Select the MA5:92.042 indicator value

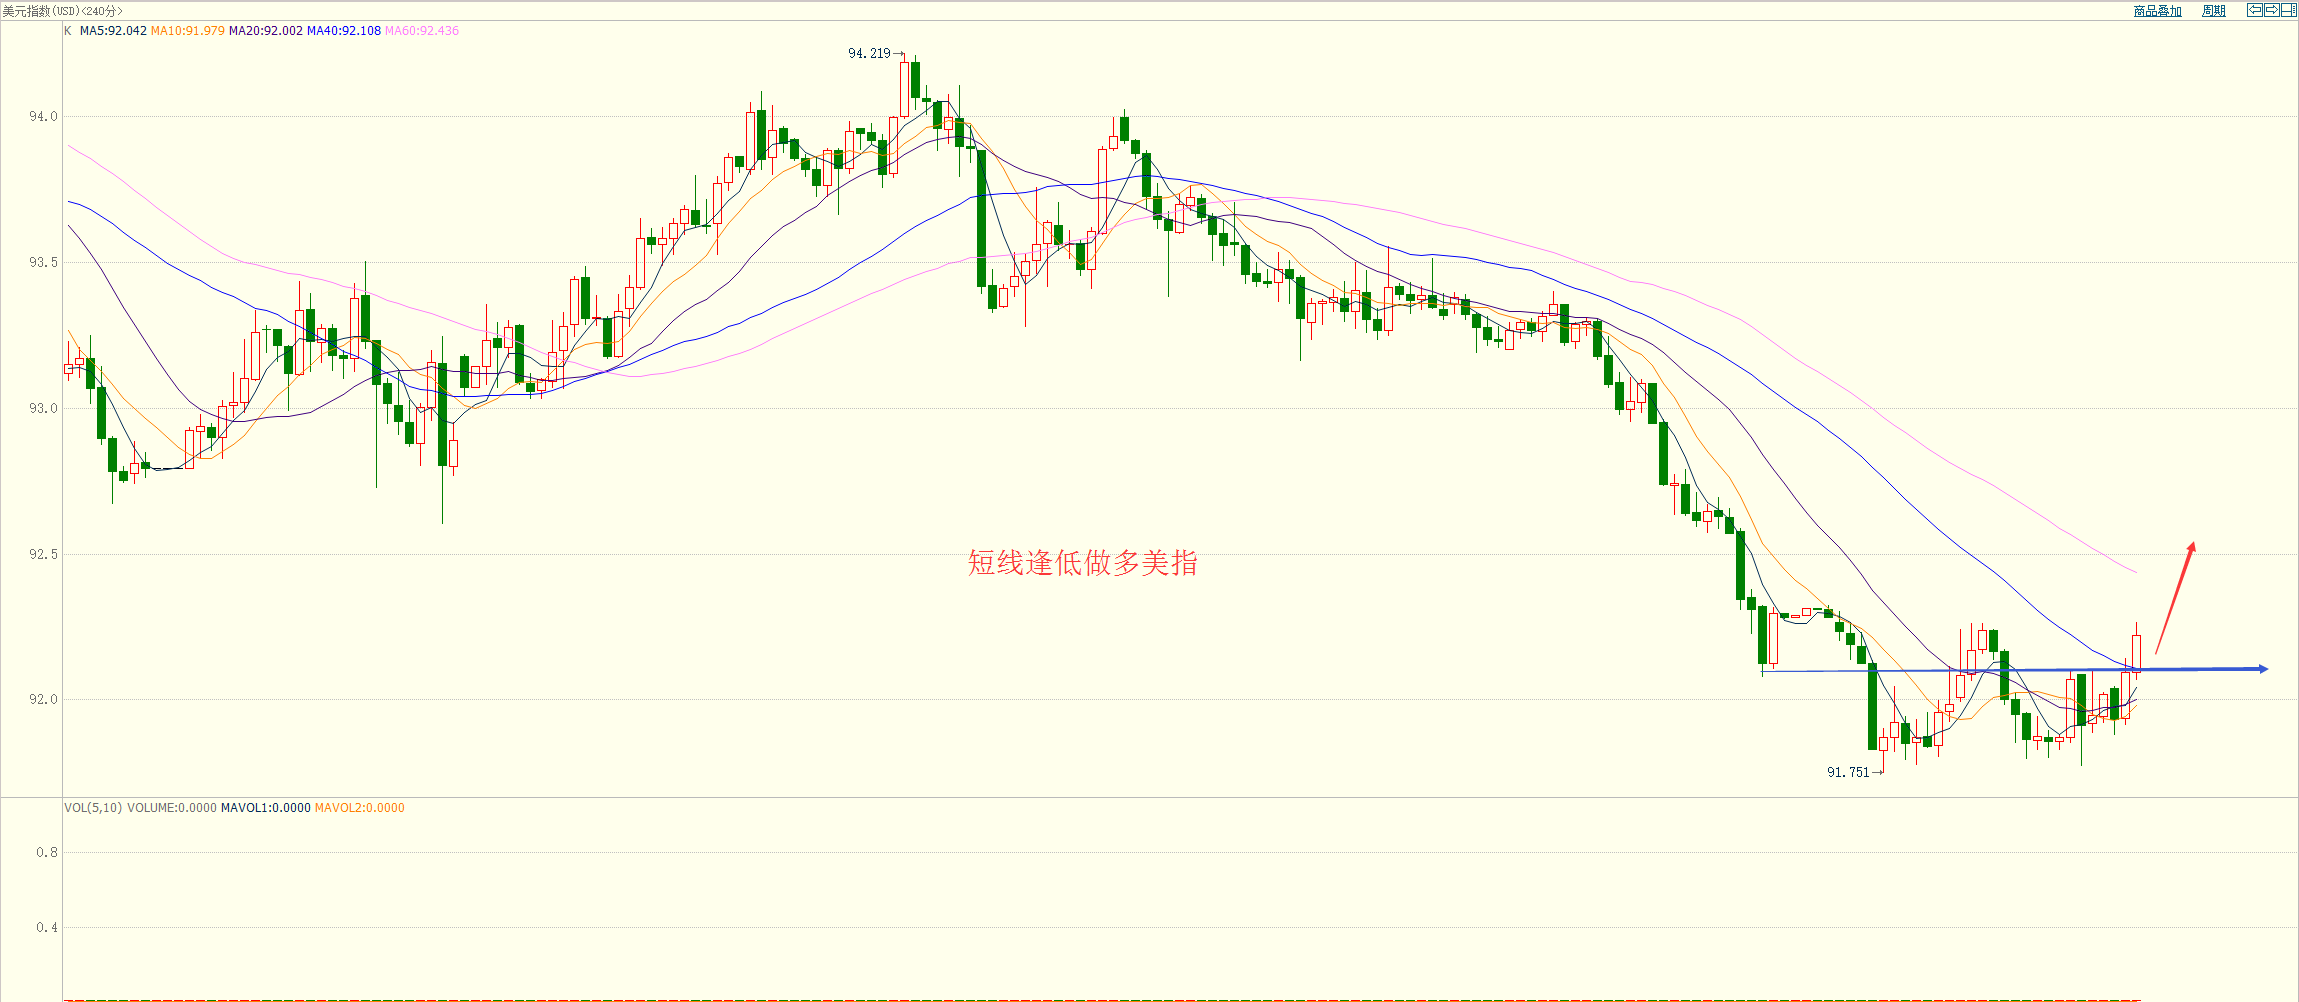(113, 31)
